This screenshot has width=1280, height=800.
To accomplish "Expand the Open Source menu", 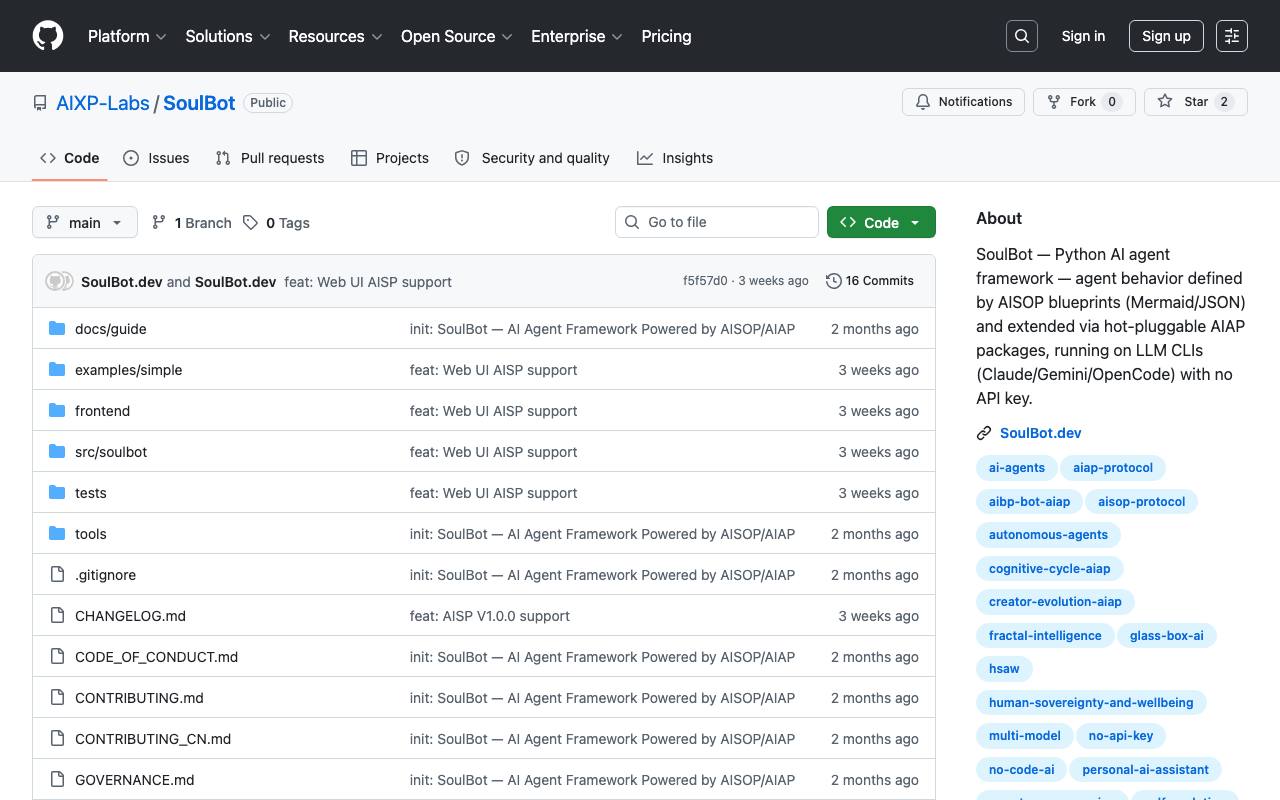I will click(x=457, y=36).
